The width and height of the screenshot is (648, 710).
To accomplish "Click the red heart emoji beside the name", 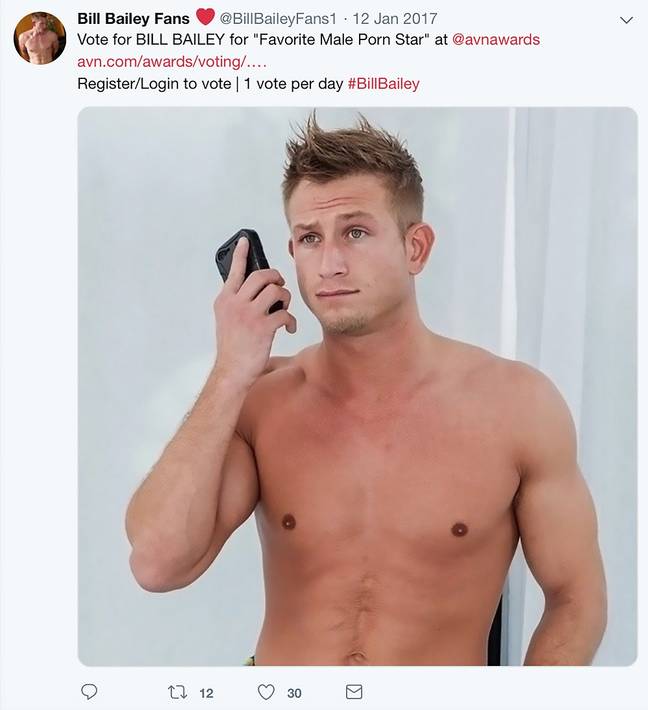I will [x=205, y=17].
